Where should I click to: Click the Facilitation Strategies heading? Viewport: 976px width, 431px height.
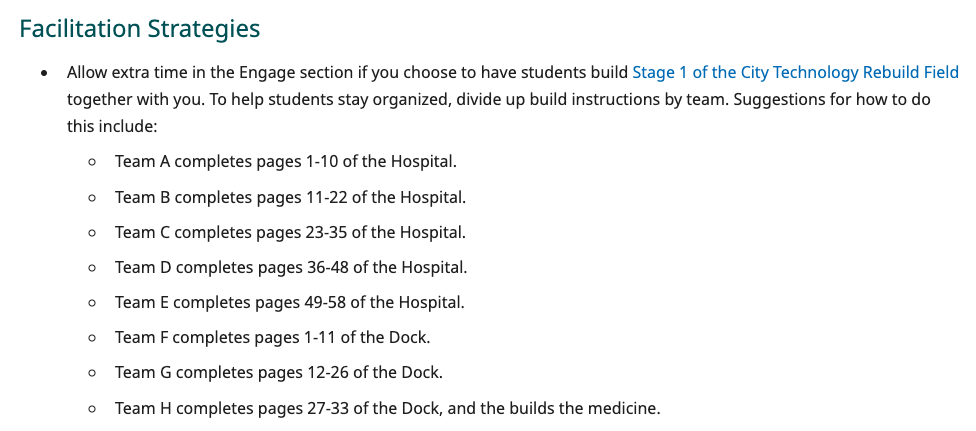pyautogui.click(x=140, y=28)
